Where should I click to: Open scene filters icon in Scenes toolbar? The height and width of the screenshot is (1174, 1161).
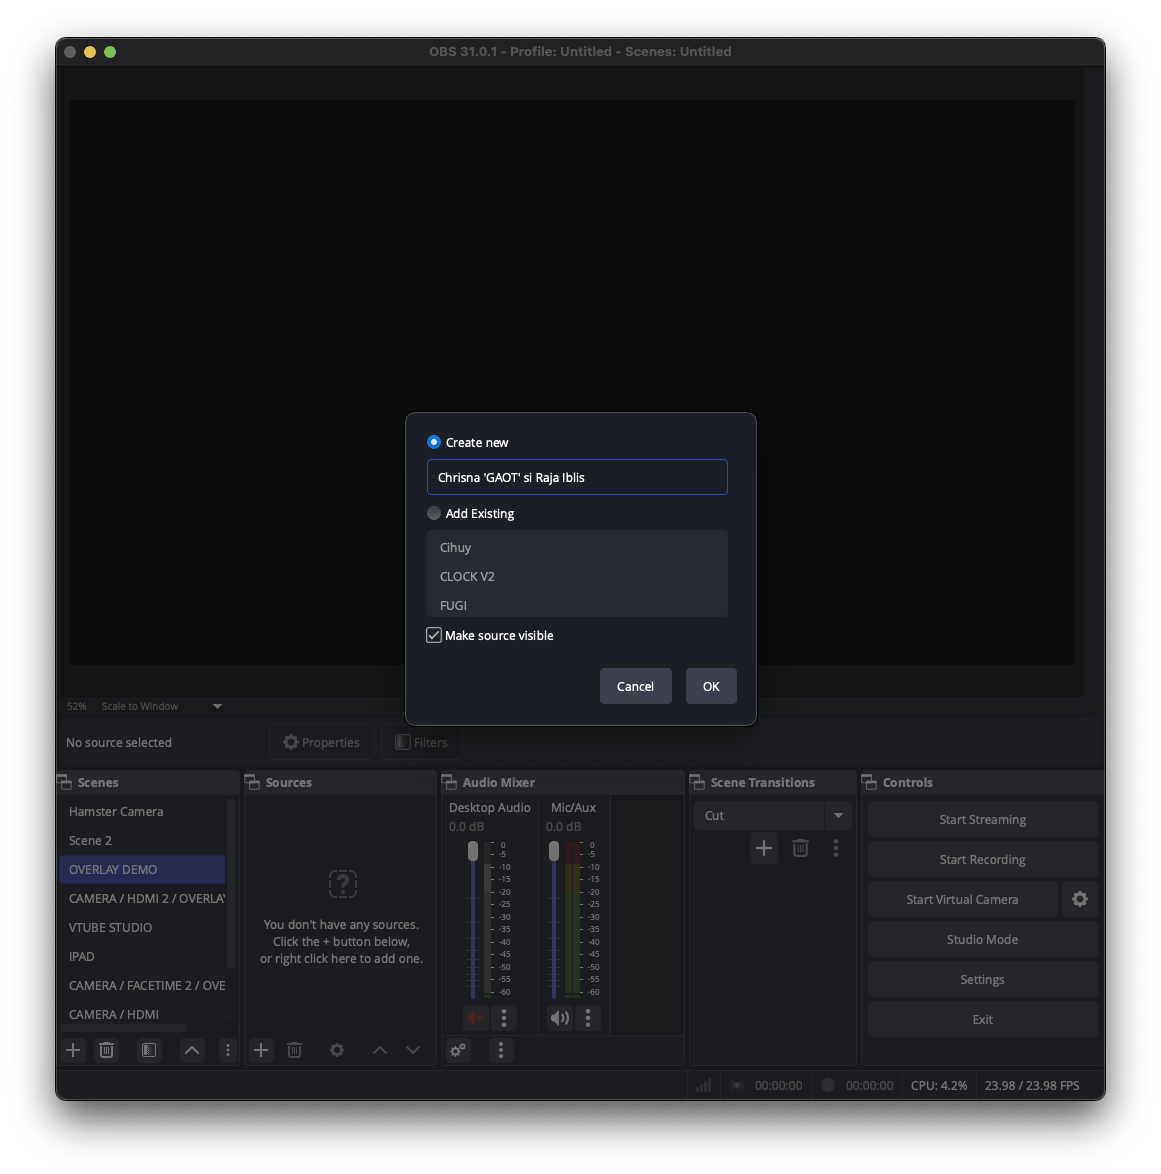[149, 1050]
